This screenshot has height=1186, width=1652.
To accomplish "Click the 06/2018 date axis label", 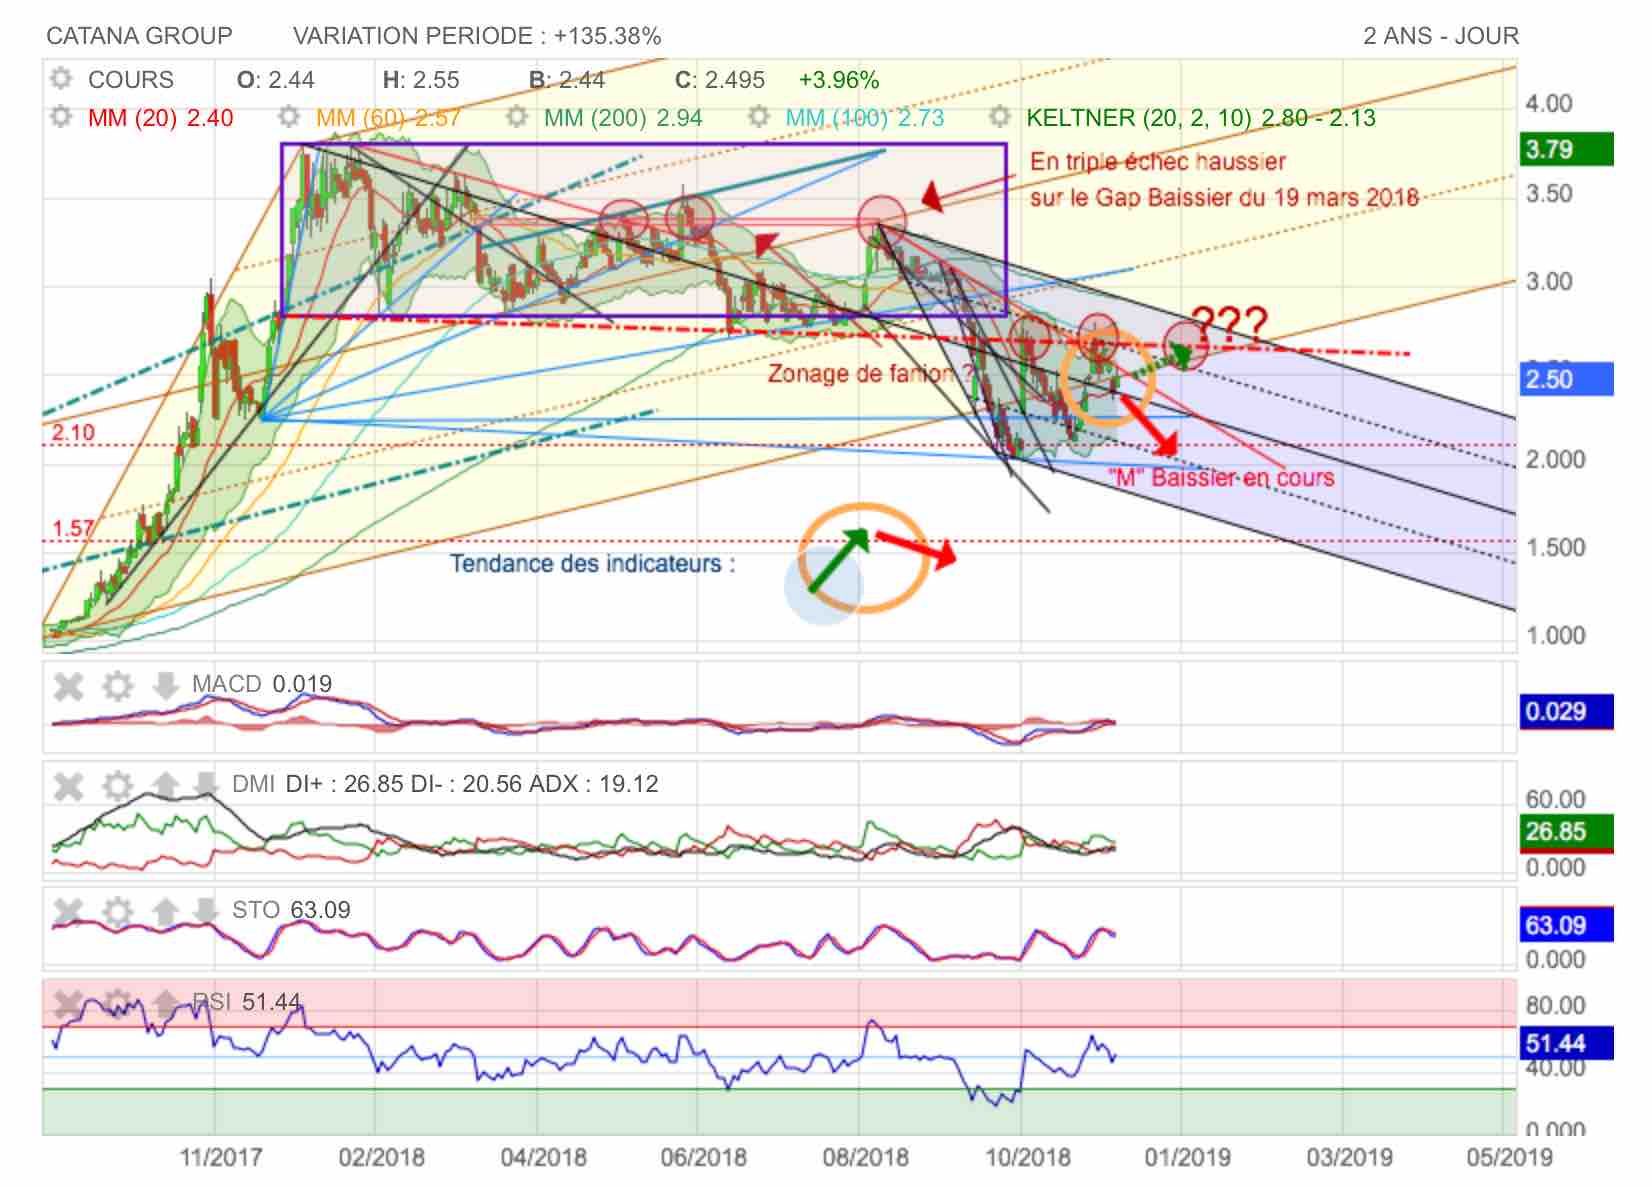I will pos(704,1158).
